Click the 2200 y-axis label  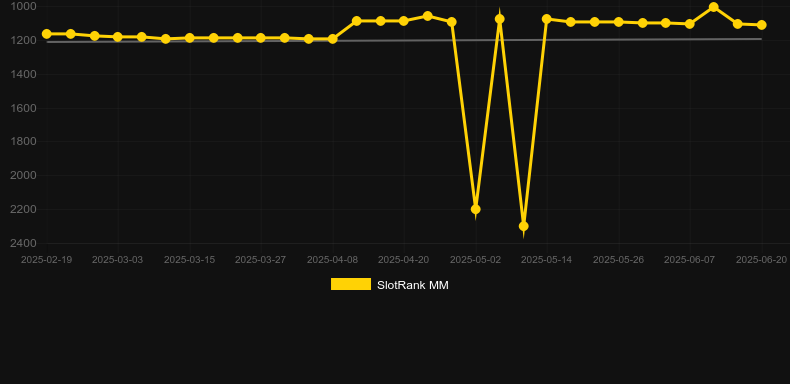coord(23,209)
